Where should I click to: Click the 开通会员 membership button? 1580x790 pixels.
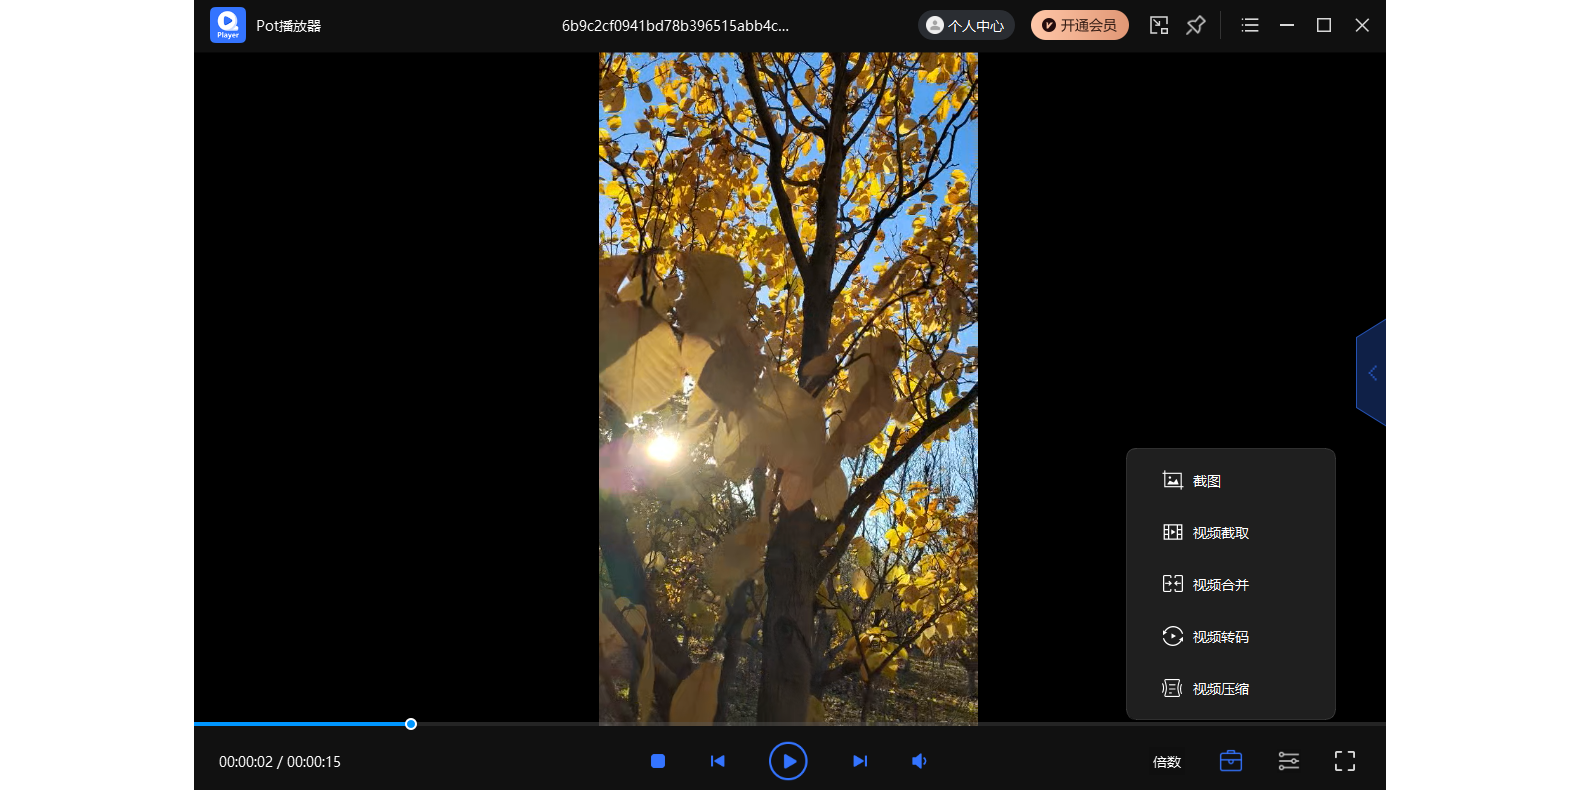coord(1080,25)
